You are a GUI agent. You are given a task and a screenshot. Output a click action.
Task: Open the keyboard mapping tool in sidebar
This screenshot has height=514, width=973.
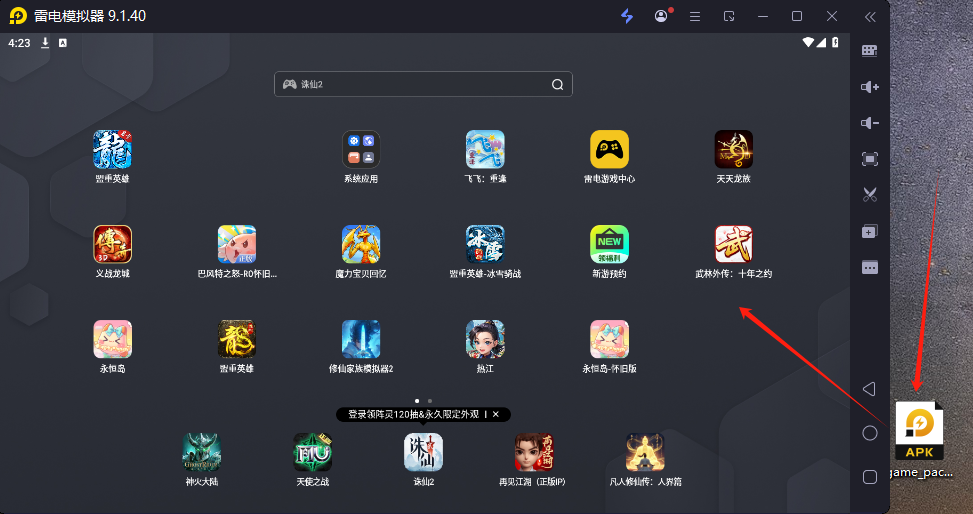coord(869,51)
